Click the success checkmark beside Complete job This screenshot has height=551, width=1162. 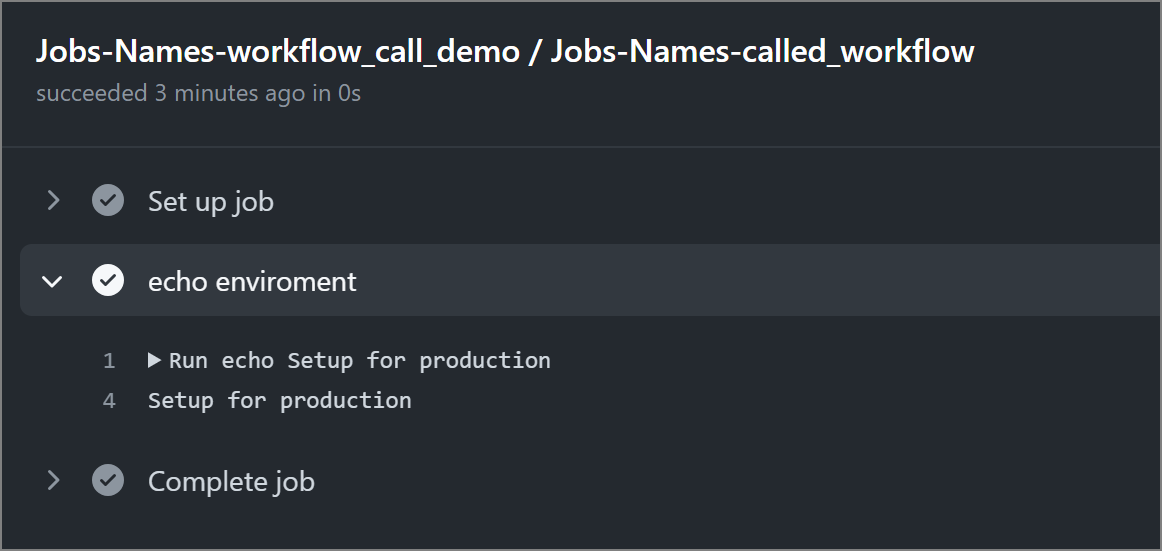(108, 481)
